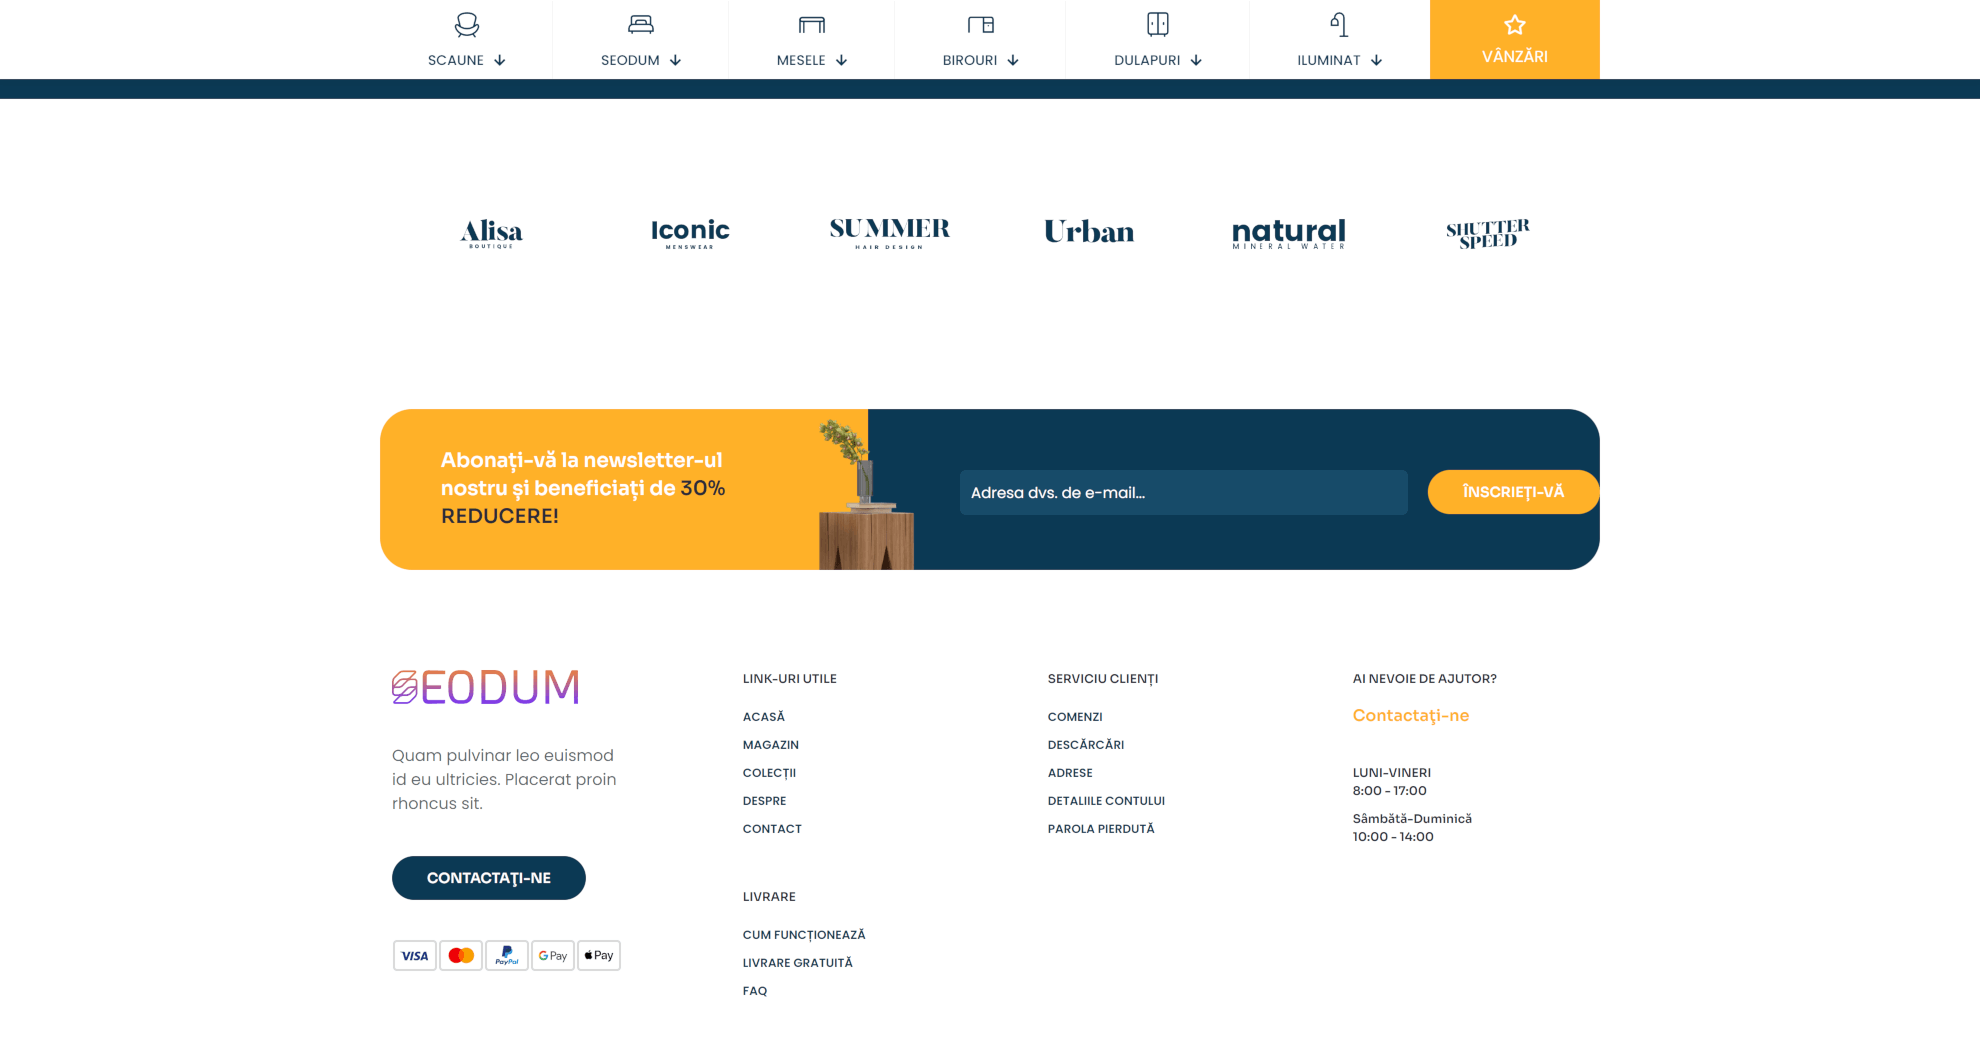Select the Urban brand logo
Image resolution: width=1980 pixels, height=1050 pixels.
coord(1089,232)
